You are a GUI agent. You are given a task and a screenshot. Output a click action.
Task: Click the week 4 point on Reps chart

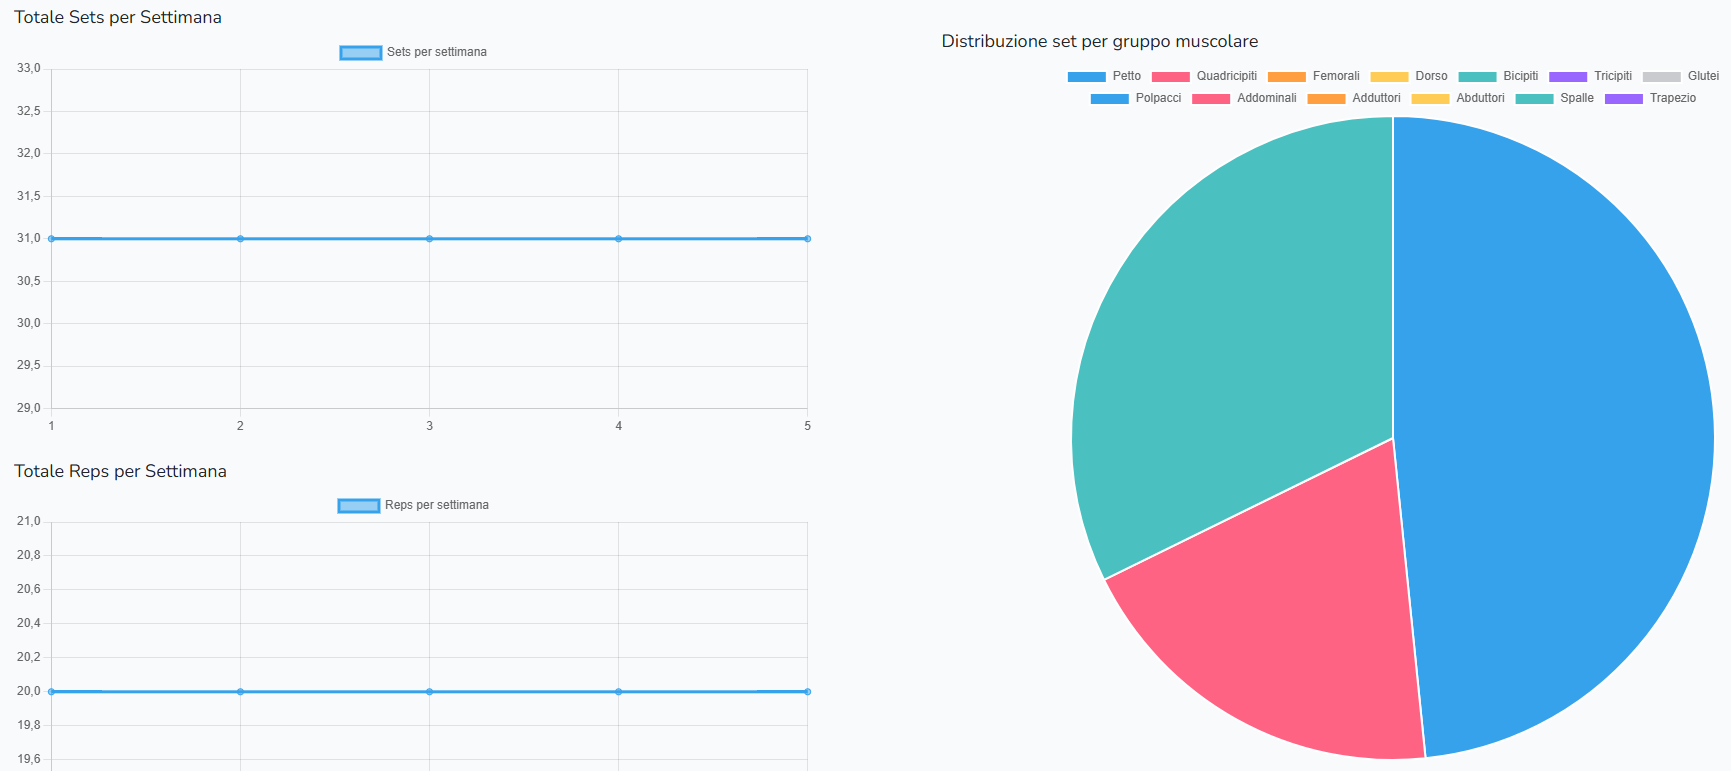(x=618, y=692)
